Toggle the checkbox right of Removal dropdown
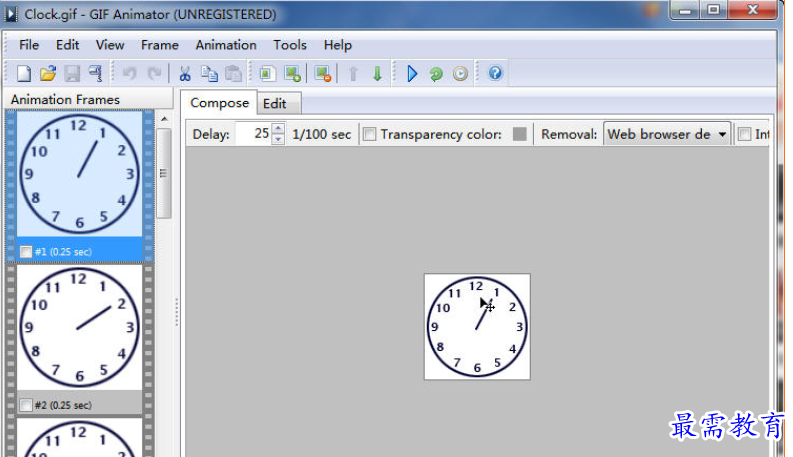The height and width of the screenshot is (457, 793). [744, 134]
